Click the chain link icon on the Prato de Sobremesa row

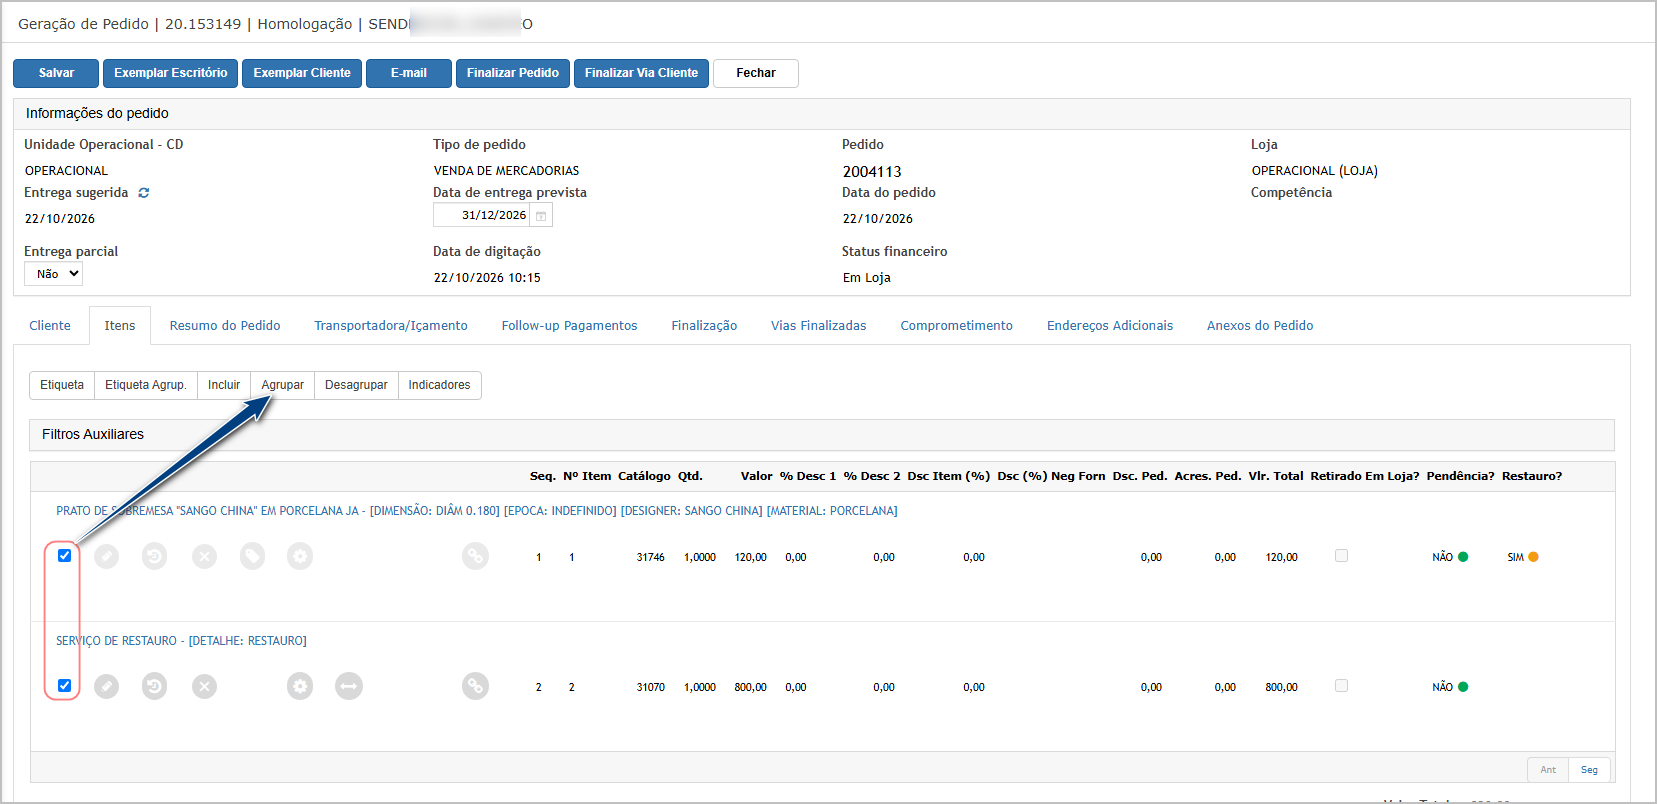475,556
